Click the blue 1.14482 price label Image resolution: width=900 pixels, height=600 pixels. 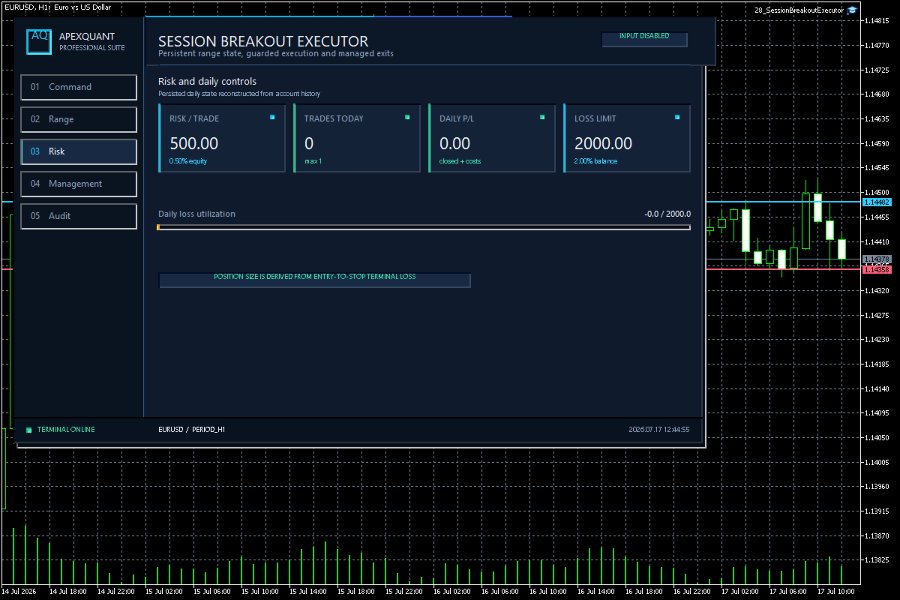876,202
